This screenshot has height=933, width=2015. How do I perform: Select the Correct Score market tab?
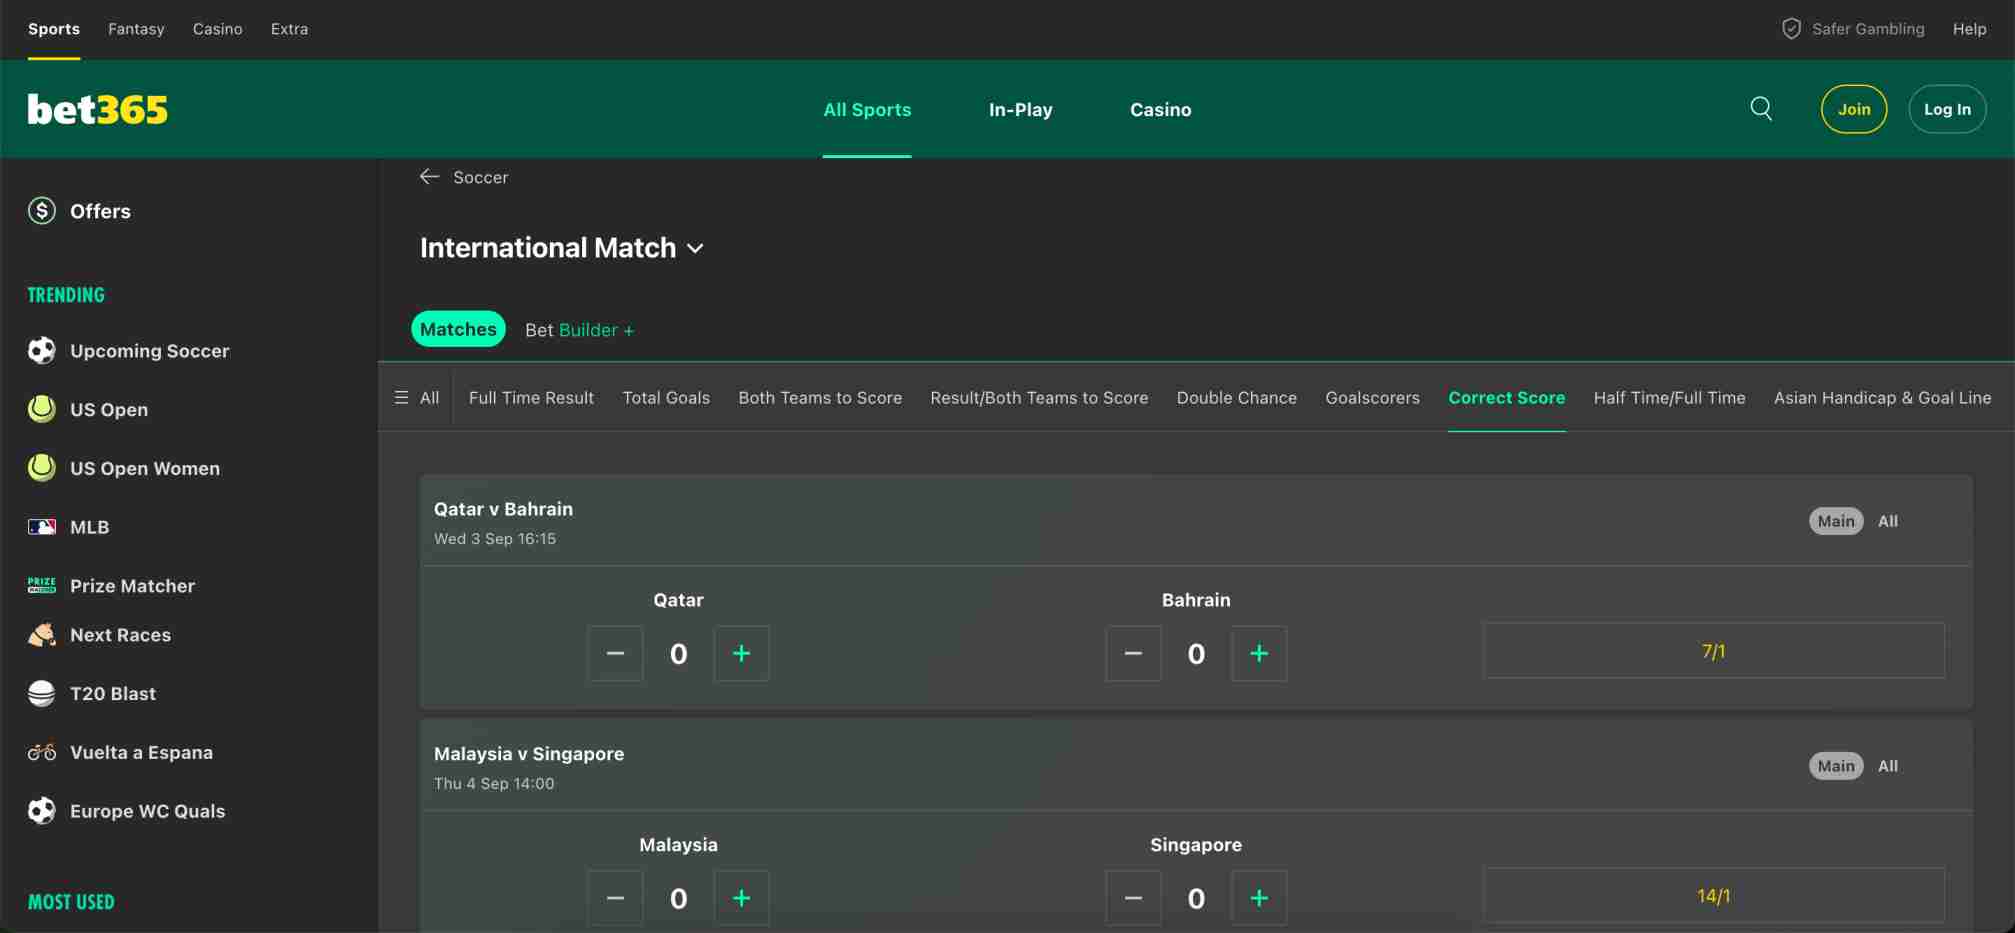point(1506,398)
